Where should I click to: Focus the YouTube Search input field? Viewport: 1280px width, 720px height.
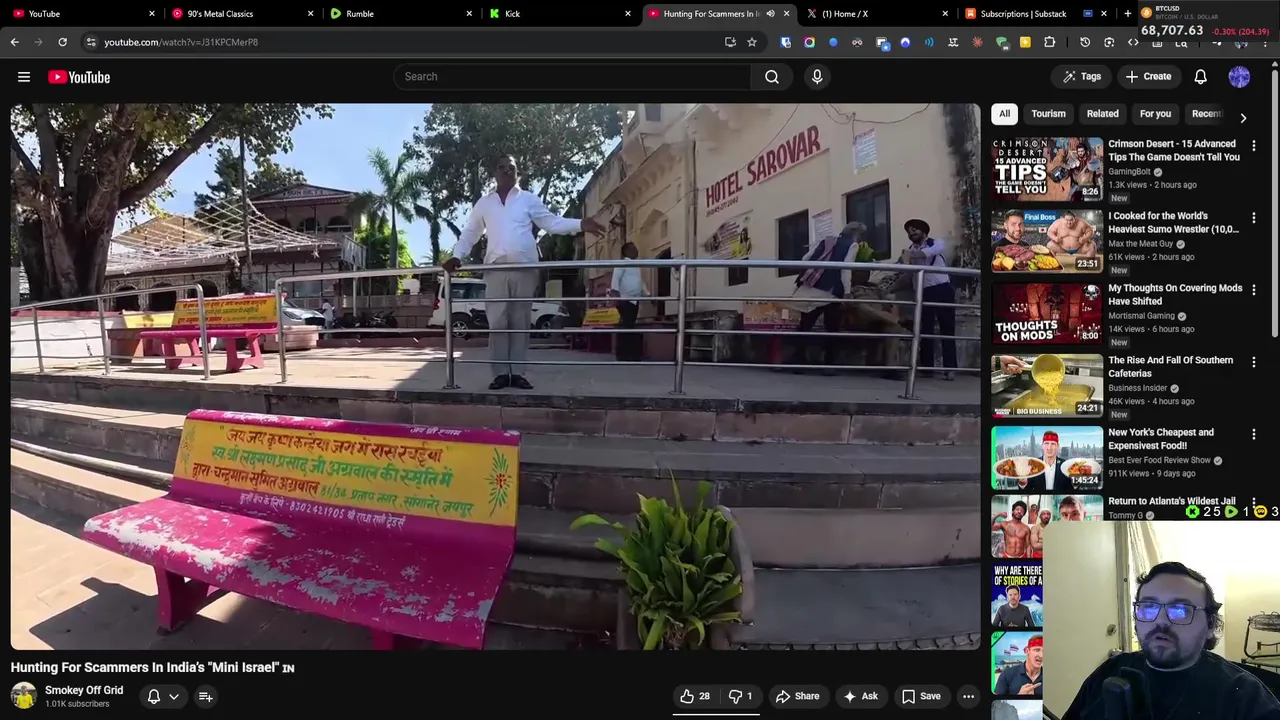[x=572, y=77]
